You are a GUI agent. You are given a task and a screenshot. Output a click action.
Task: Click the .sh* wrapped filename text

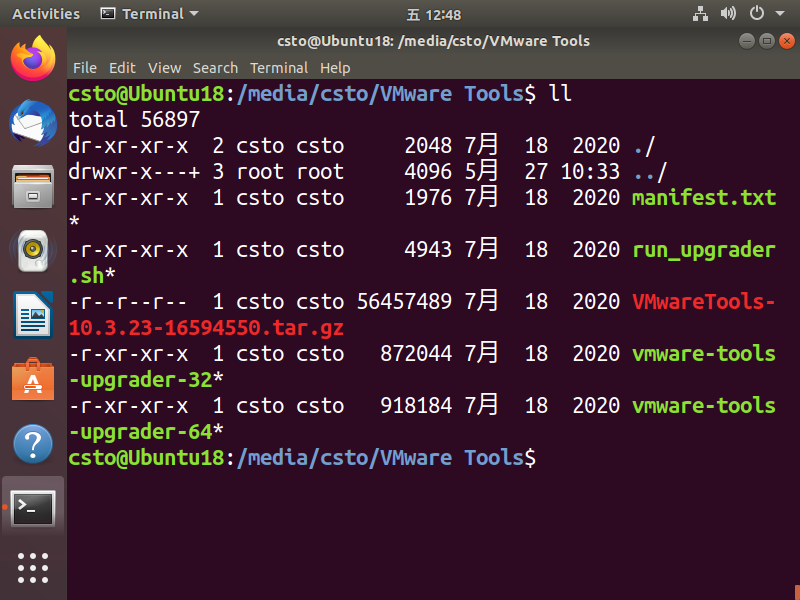point(92,276)
